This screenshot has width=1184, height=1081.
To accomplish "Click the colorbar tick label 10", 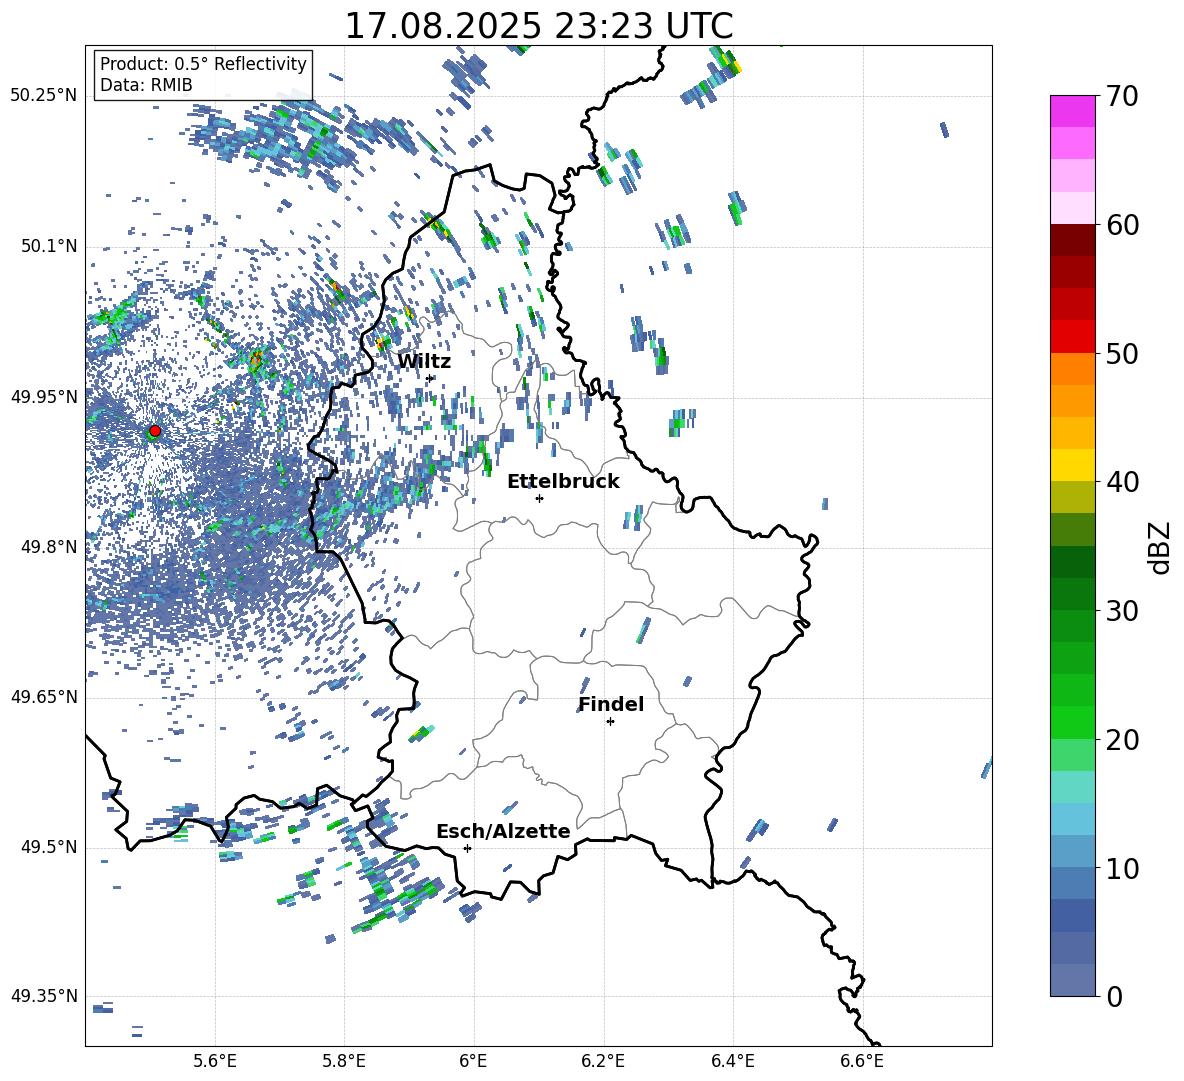I will click(x=1122, y=868).
